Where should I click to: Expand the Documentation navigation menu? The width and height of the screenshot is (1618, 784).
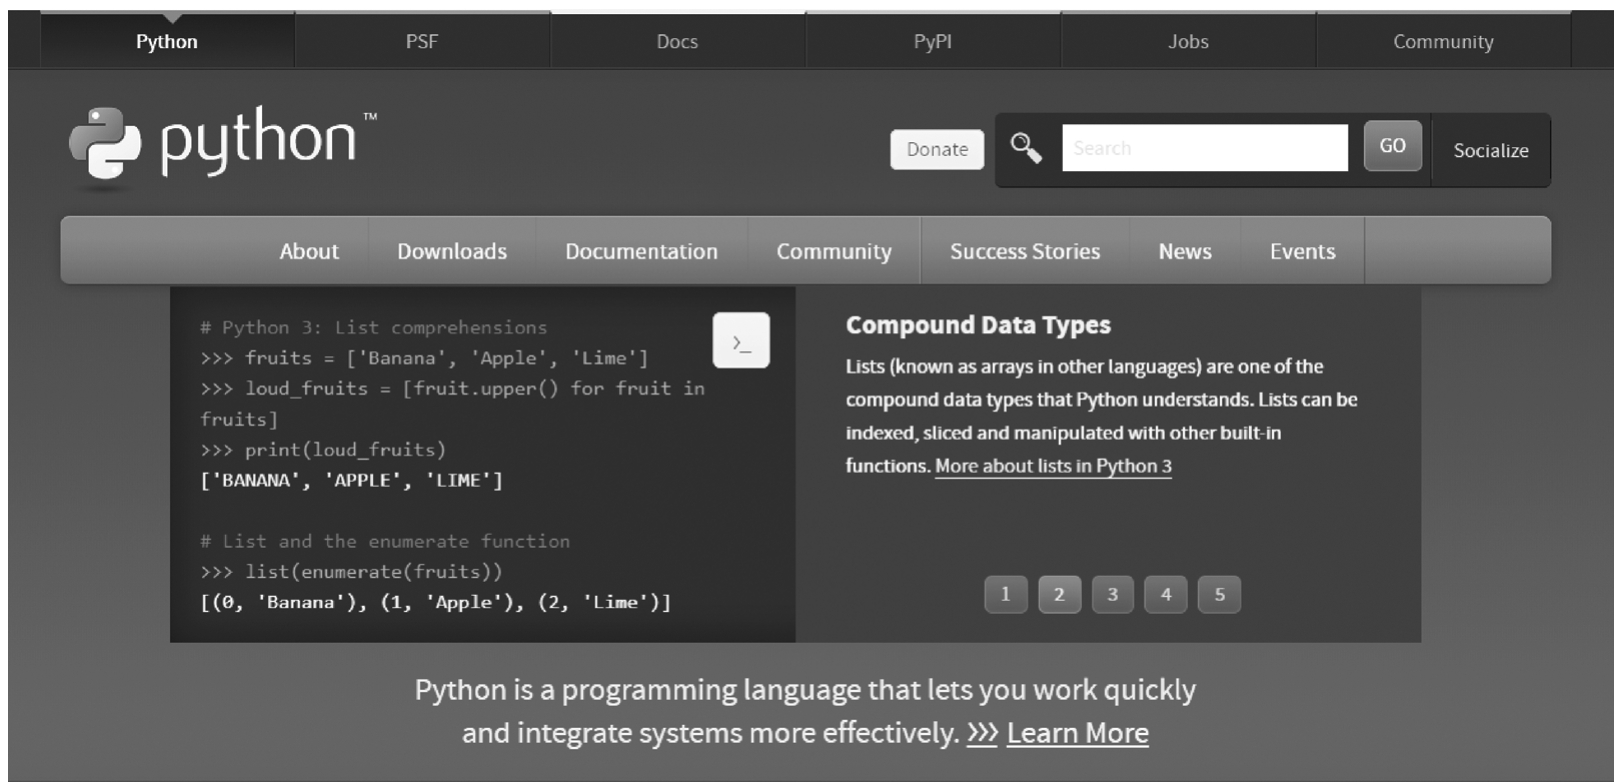(641, 251)
